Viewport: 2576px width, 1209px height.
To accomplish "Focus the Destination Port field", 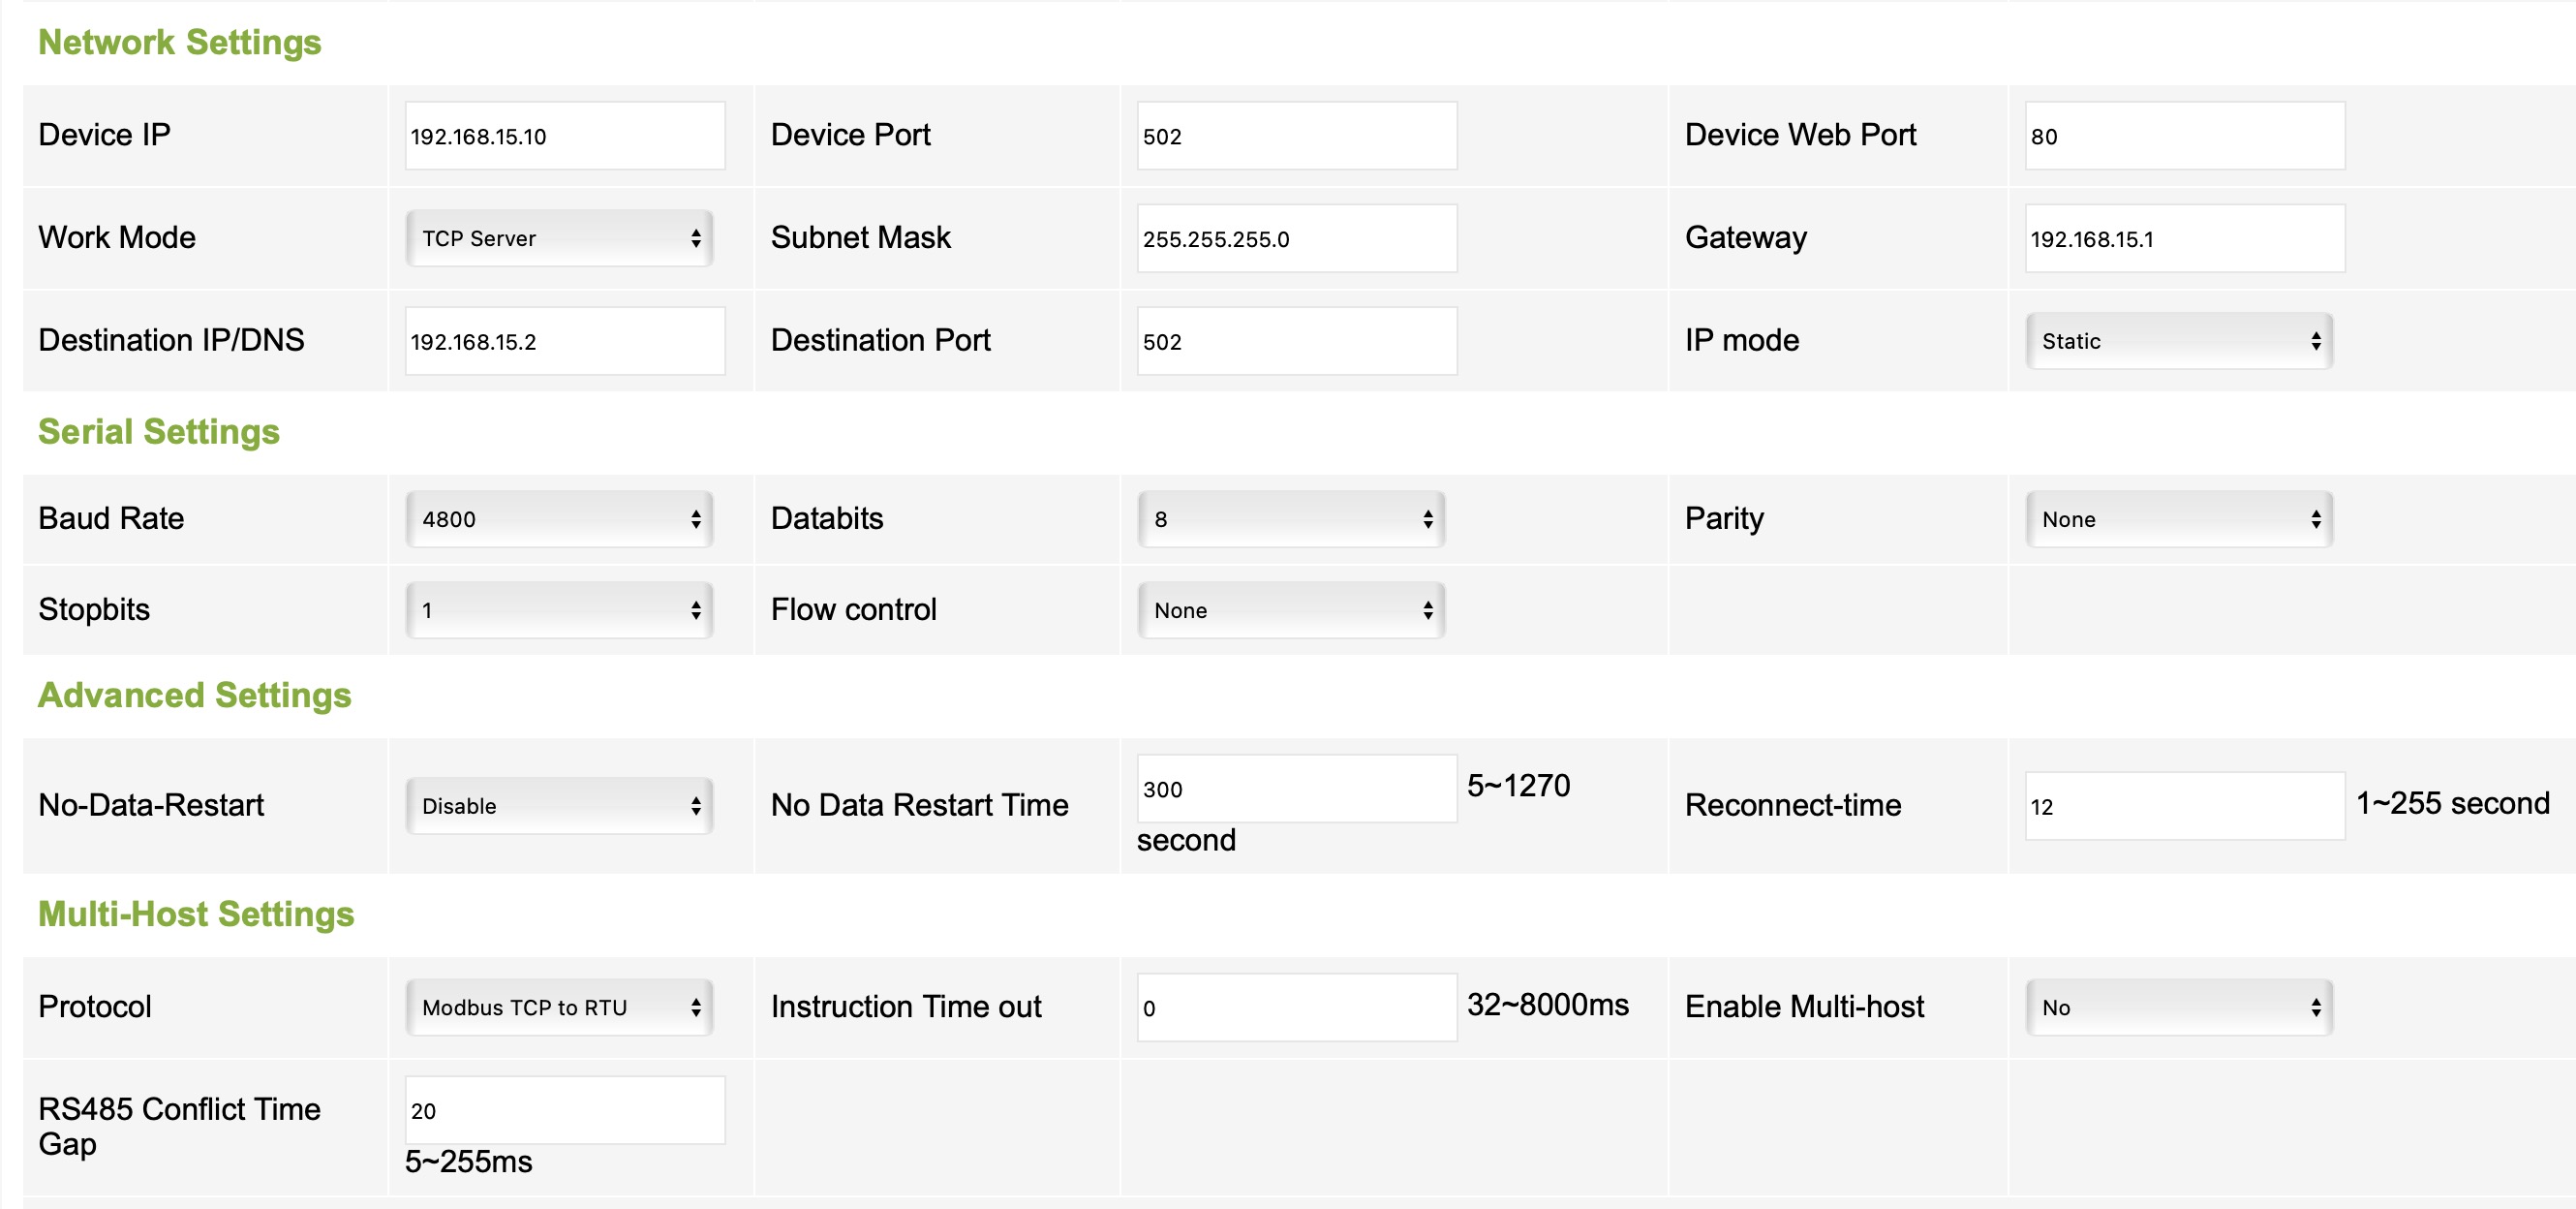I will 1297,341.
